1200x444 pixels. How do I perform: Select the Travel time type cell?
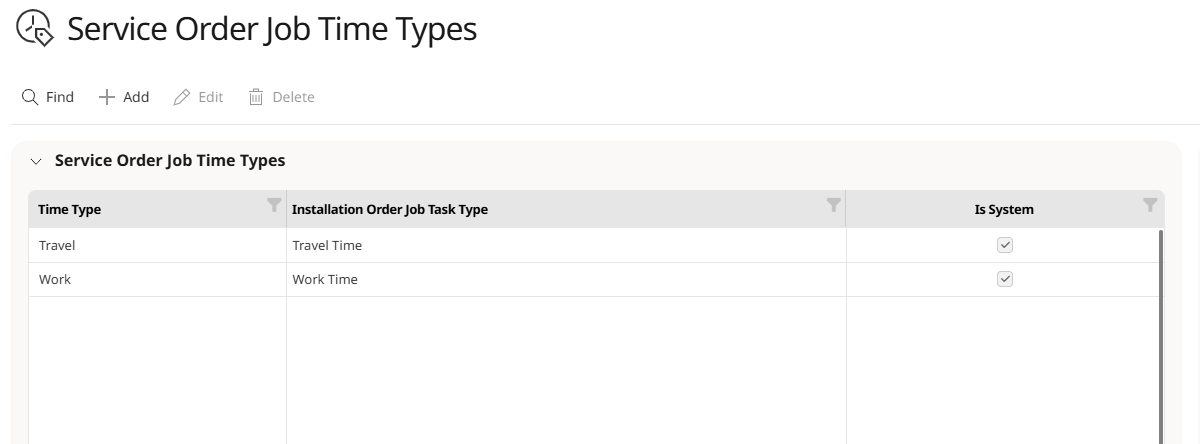157,245
